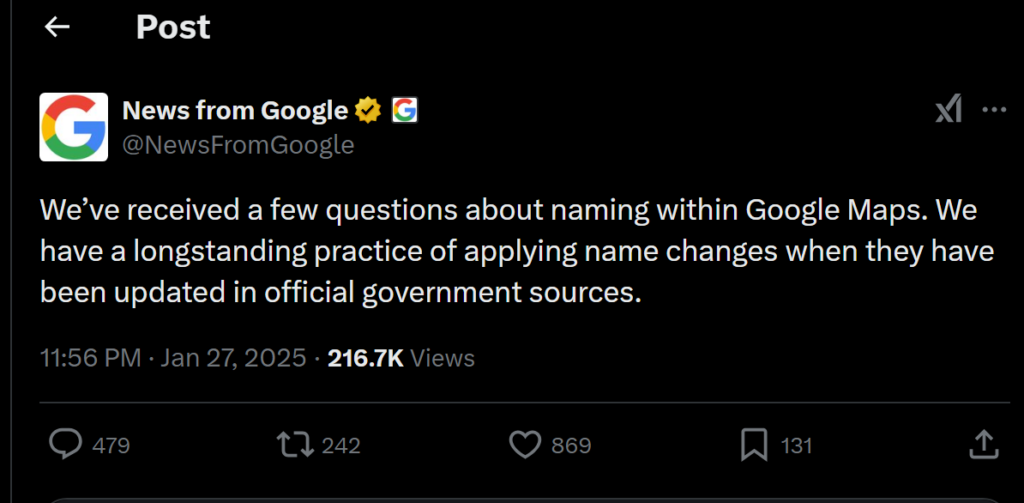Open the News from Google display name
Screen dimensions: 1024x503
tap(235, 111)
